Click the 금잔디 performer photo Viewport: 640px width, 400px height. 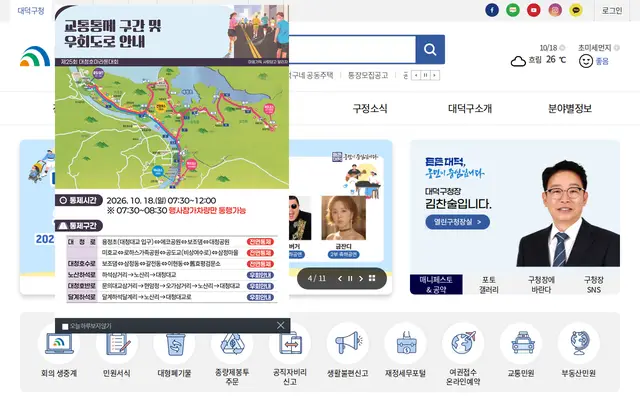click(x=343, y=218)
